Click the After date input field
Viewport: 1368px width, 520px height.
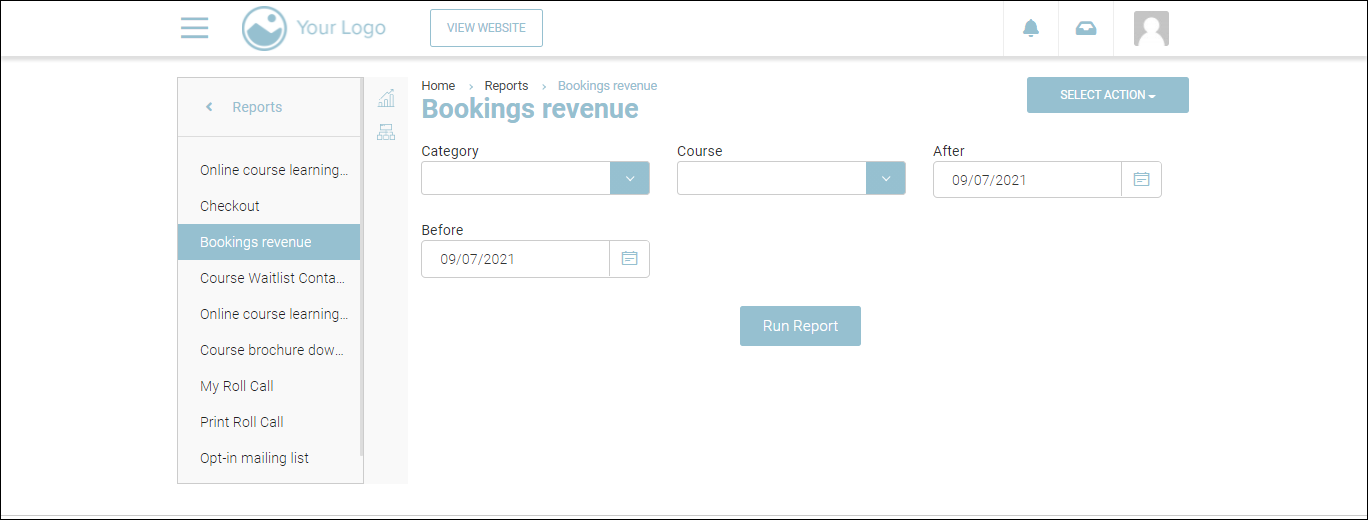[1027, 180]
